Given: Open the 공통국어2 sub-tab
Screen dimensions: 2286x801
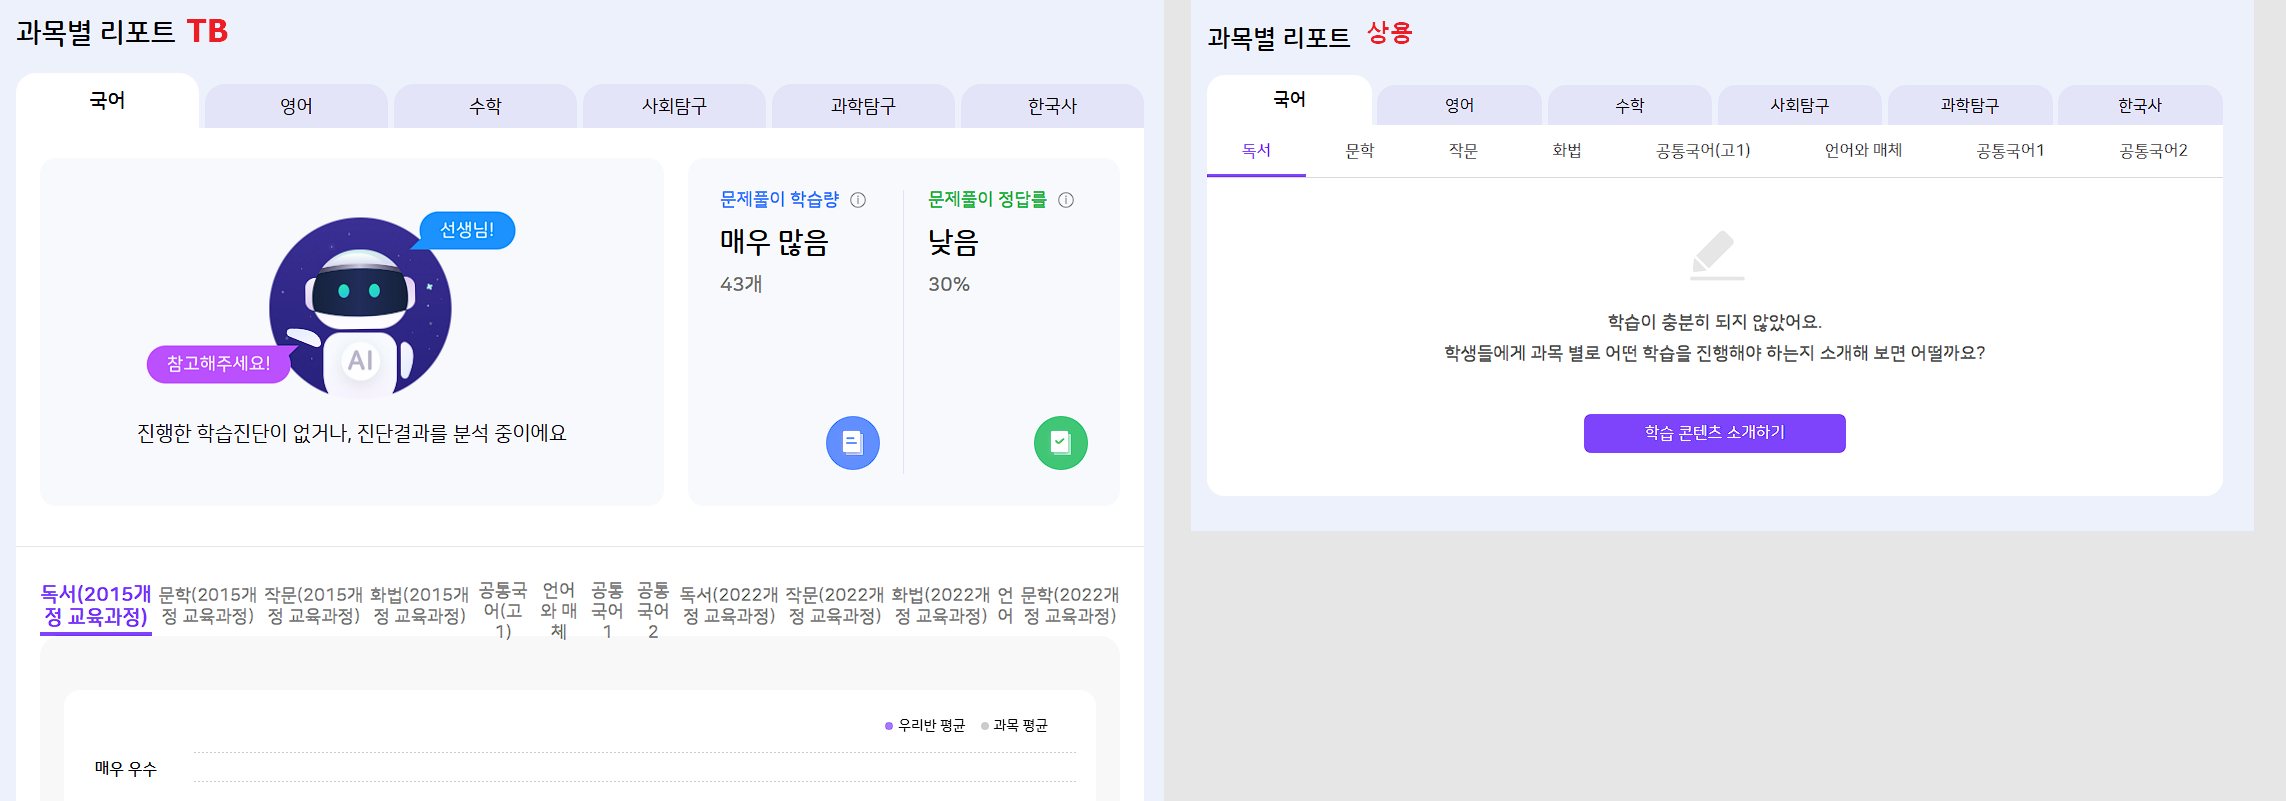Looking at the screenshot, I should coord(2153,151).
